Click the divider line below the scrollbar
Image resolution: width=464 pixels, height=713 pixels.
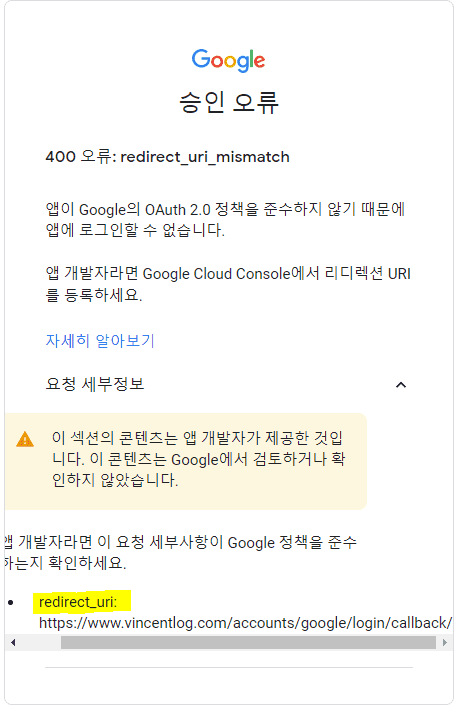229,668
